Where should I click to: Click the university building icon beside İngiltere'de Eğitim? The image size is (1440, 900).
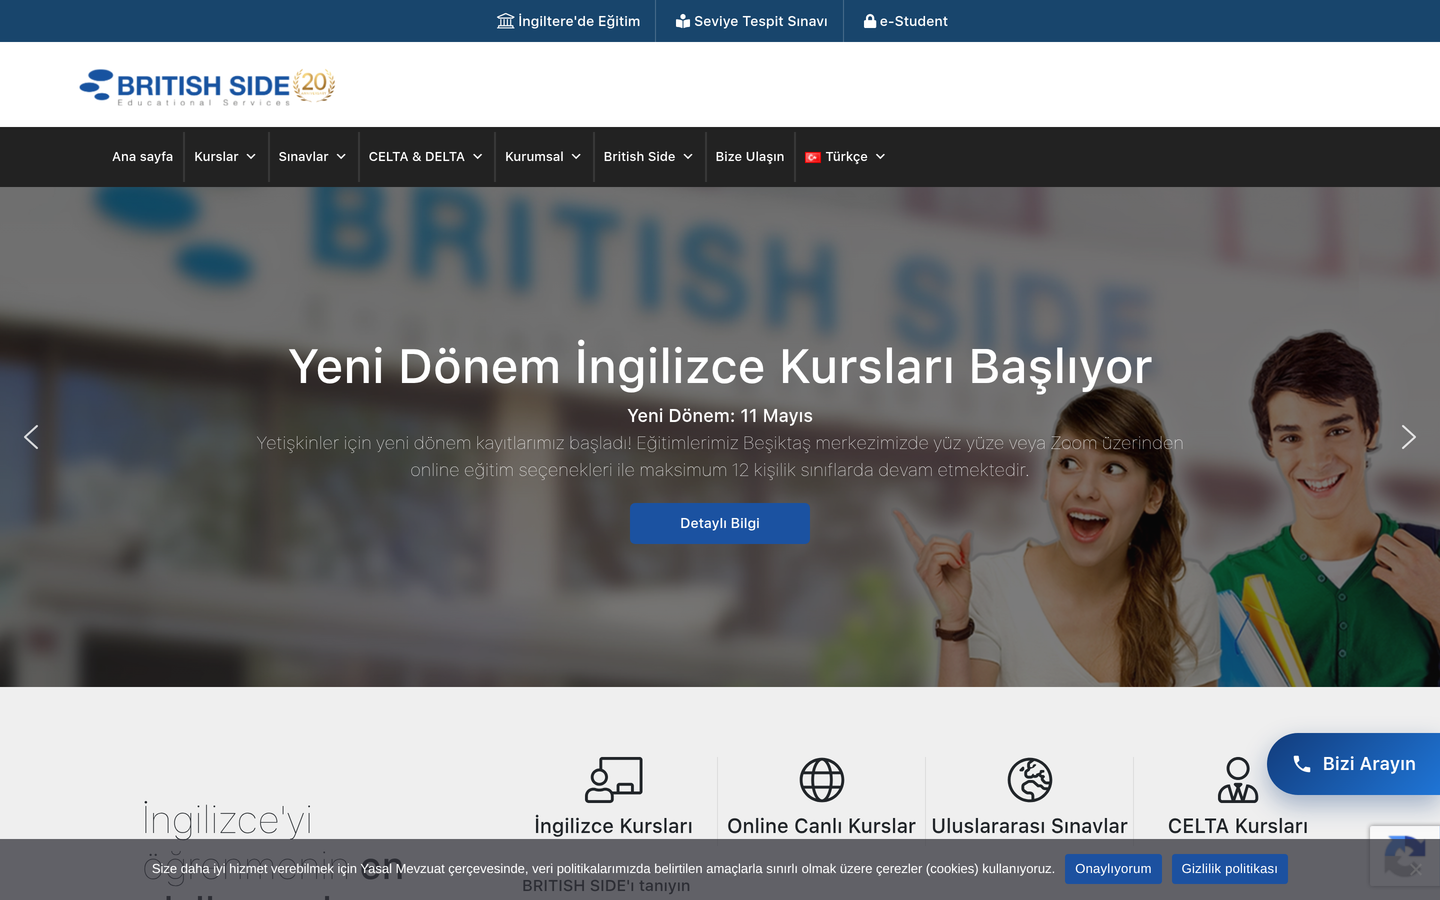(x=505, y=21)
